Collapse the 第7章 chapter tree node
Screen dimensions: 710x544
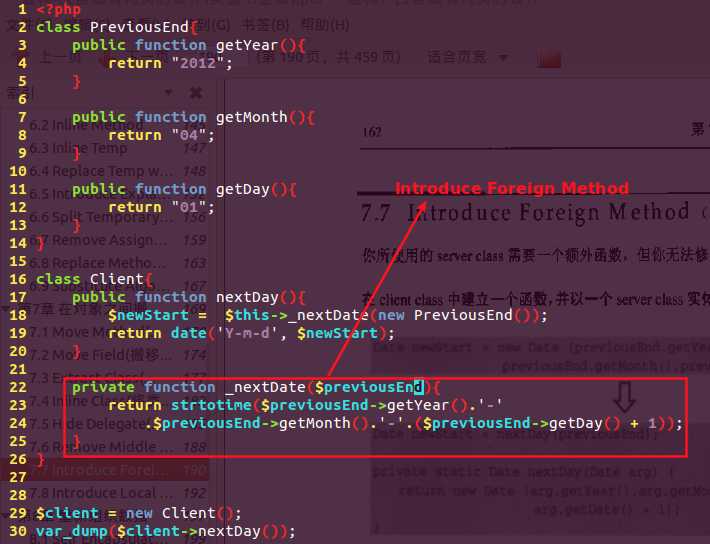pyautogui.click(x=5, y=309)
